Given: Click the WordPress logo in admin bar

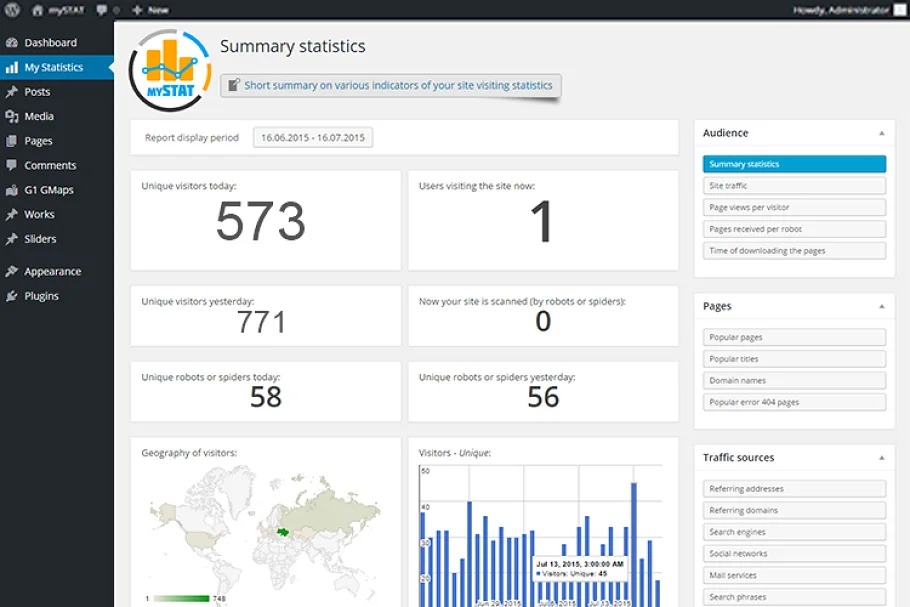Looking at the screenshot, I should coord(12,10).
